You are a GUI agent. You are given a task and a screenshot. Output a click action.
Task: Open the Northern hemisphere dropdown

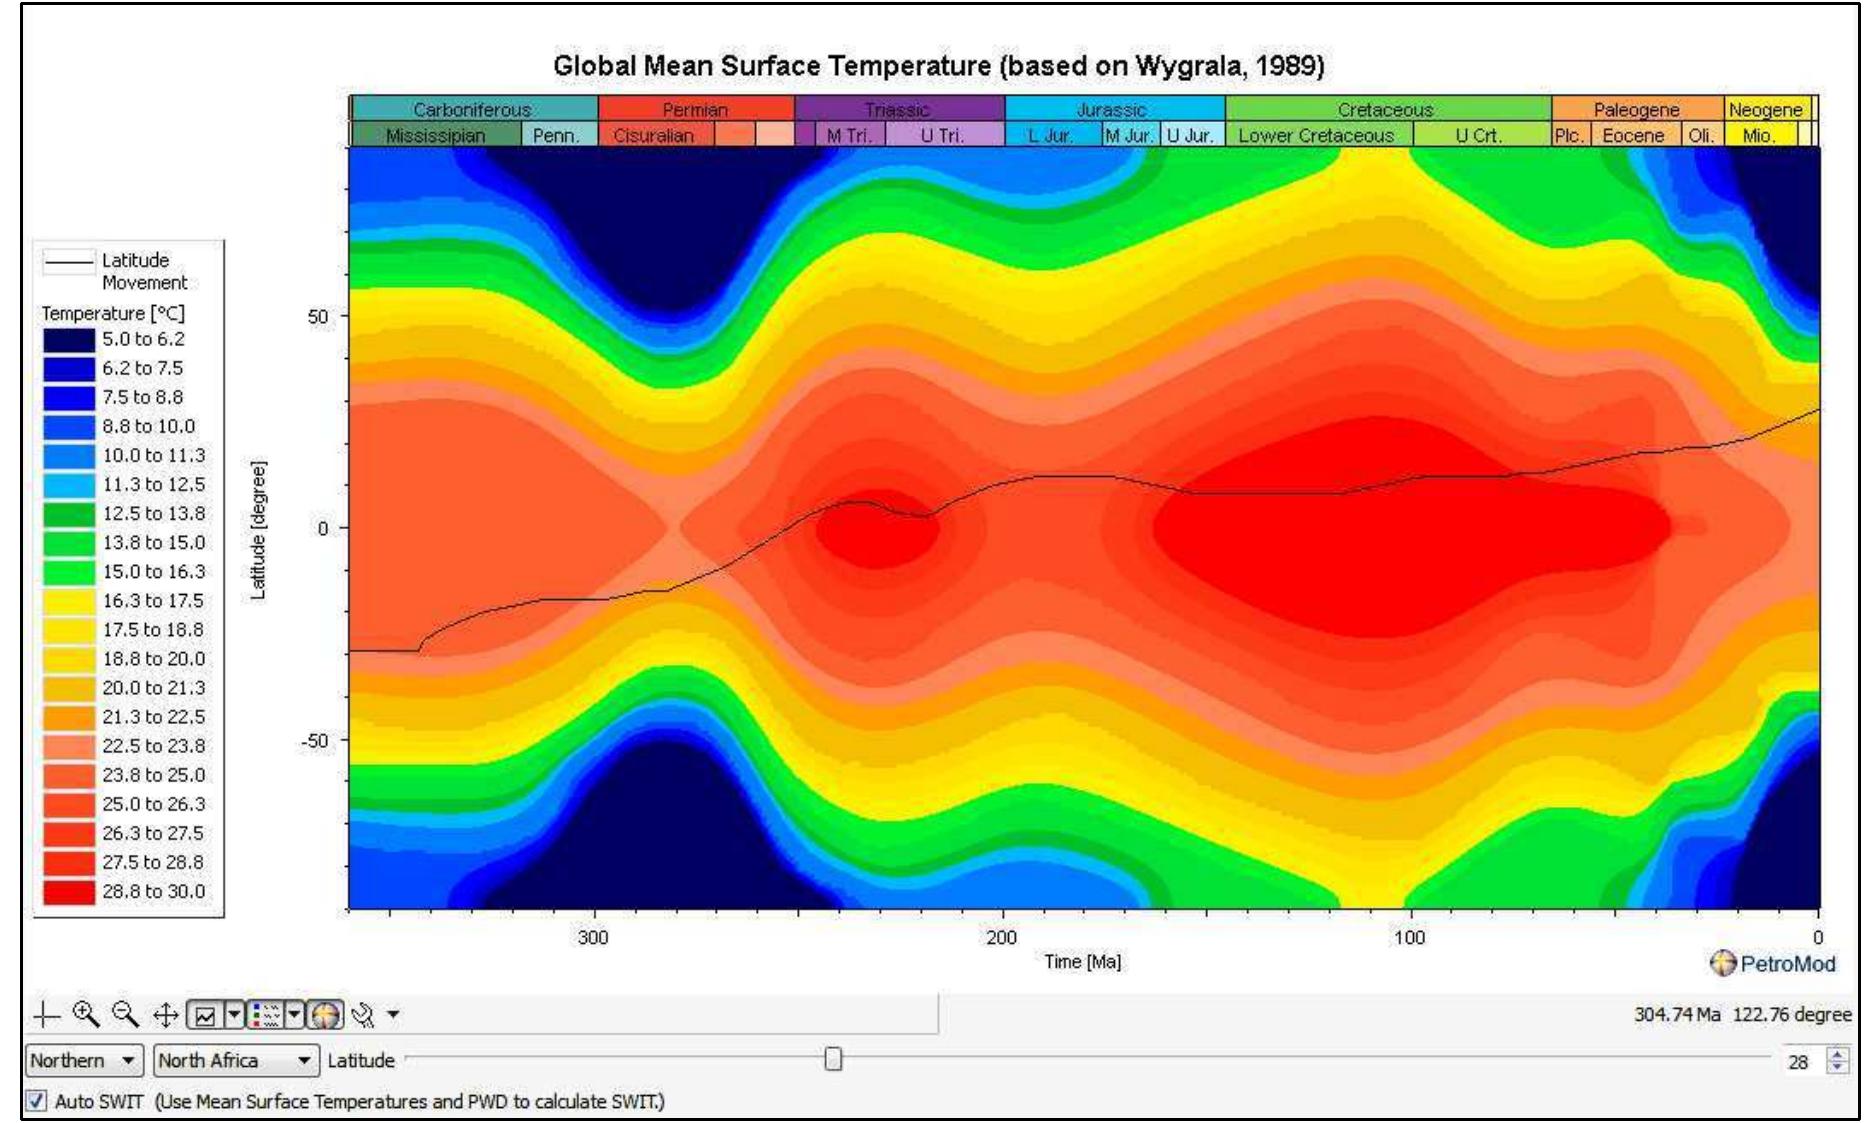pyautogui.click(x=130, y=1058)
